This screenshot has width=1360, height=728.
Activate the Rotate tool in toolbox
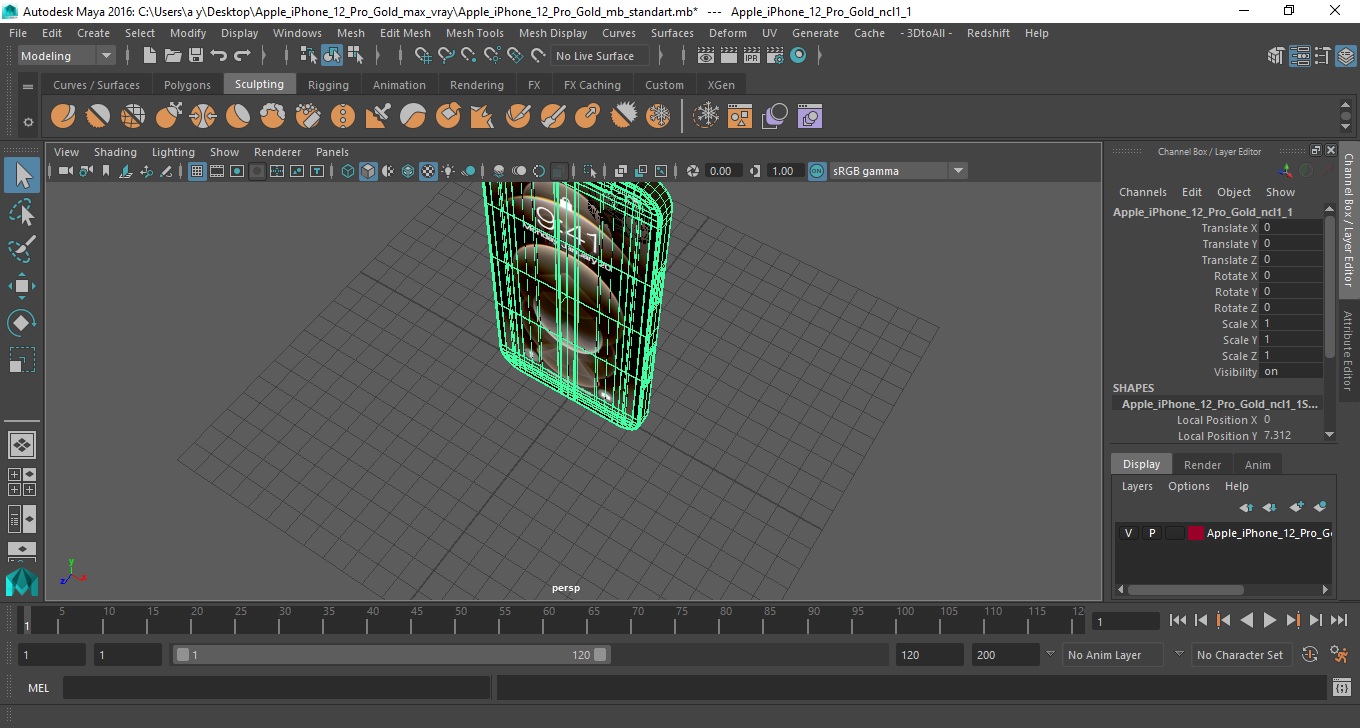pos(22,323)
